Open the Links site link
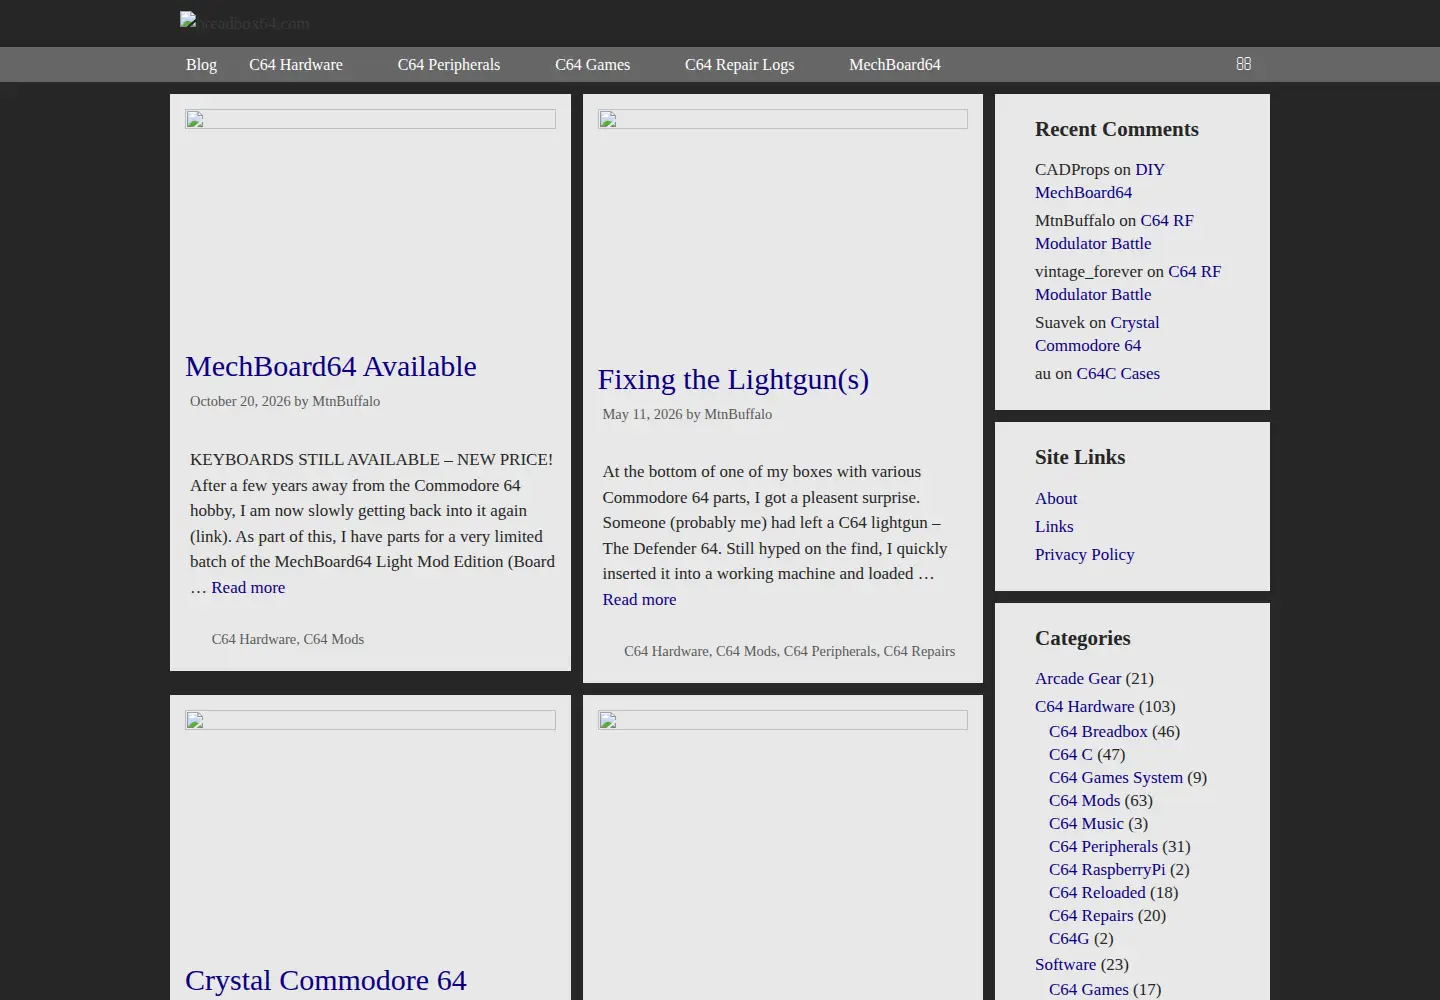1440x1000 pixels. 1054,526
